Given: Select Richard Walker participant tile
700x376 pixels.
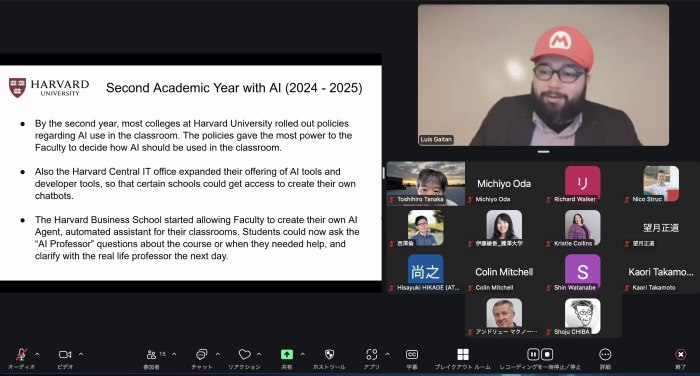Looking at the screenshot, I should click(582, 184).
